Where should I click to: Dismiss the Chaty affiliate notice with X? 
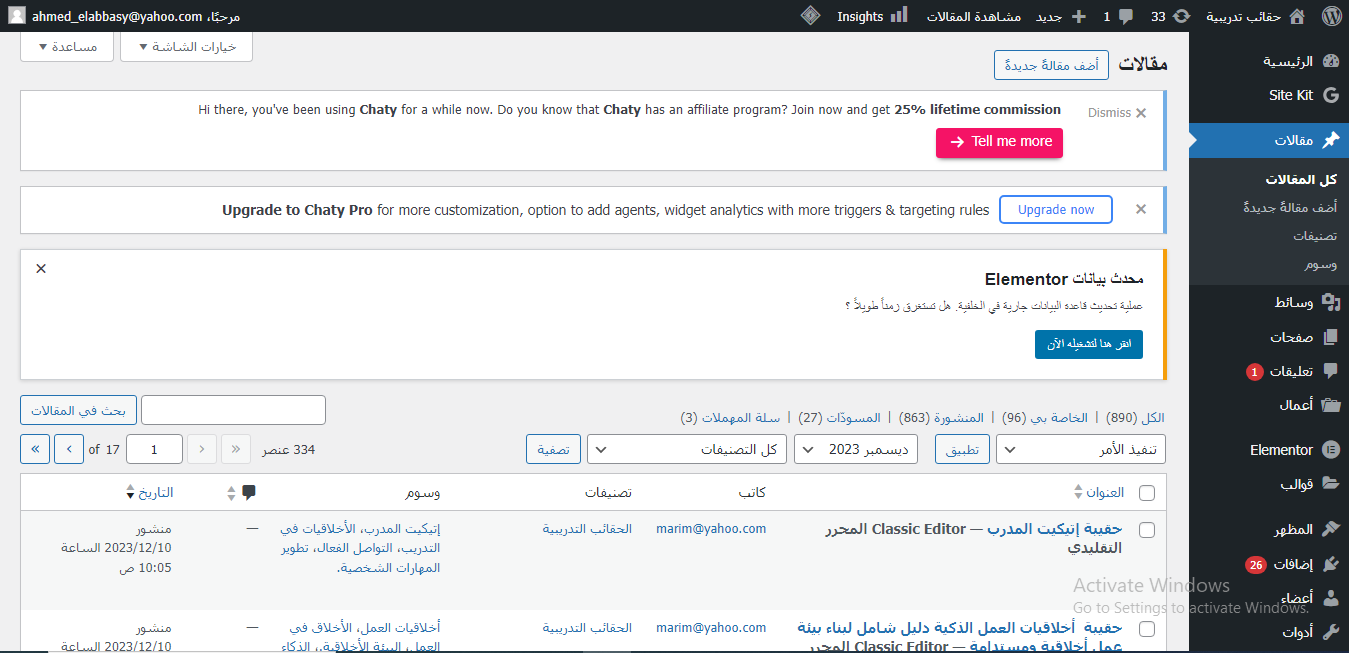coord(1141,113)
